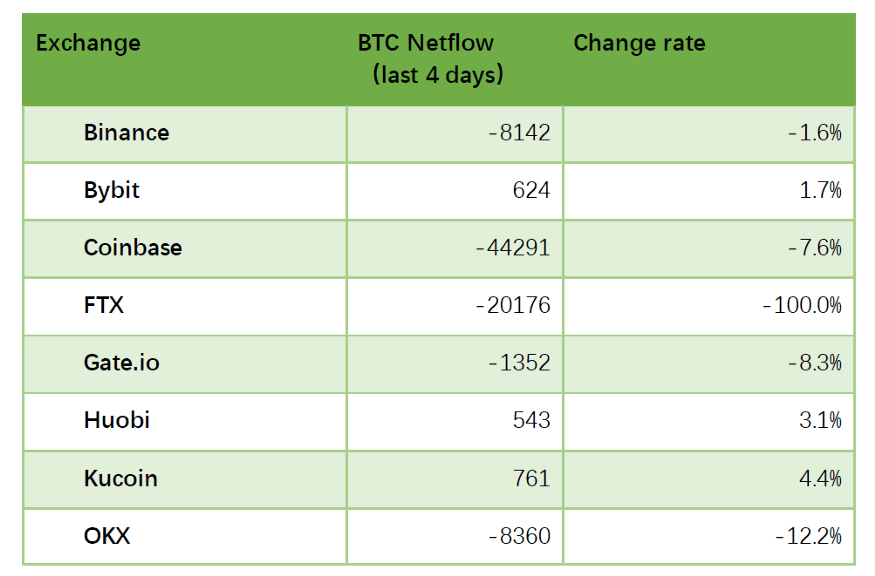
Task: Select the FTX exchange cell
Action: click(104, 305)
